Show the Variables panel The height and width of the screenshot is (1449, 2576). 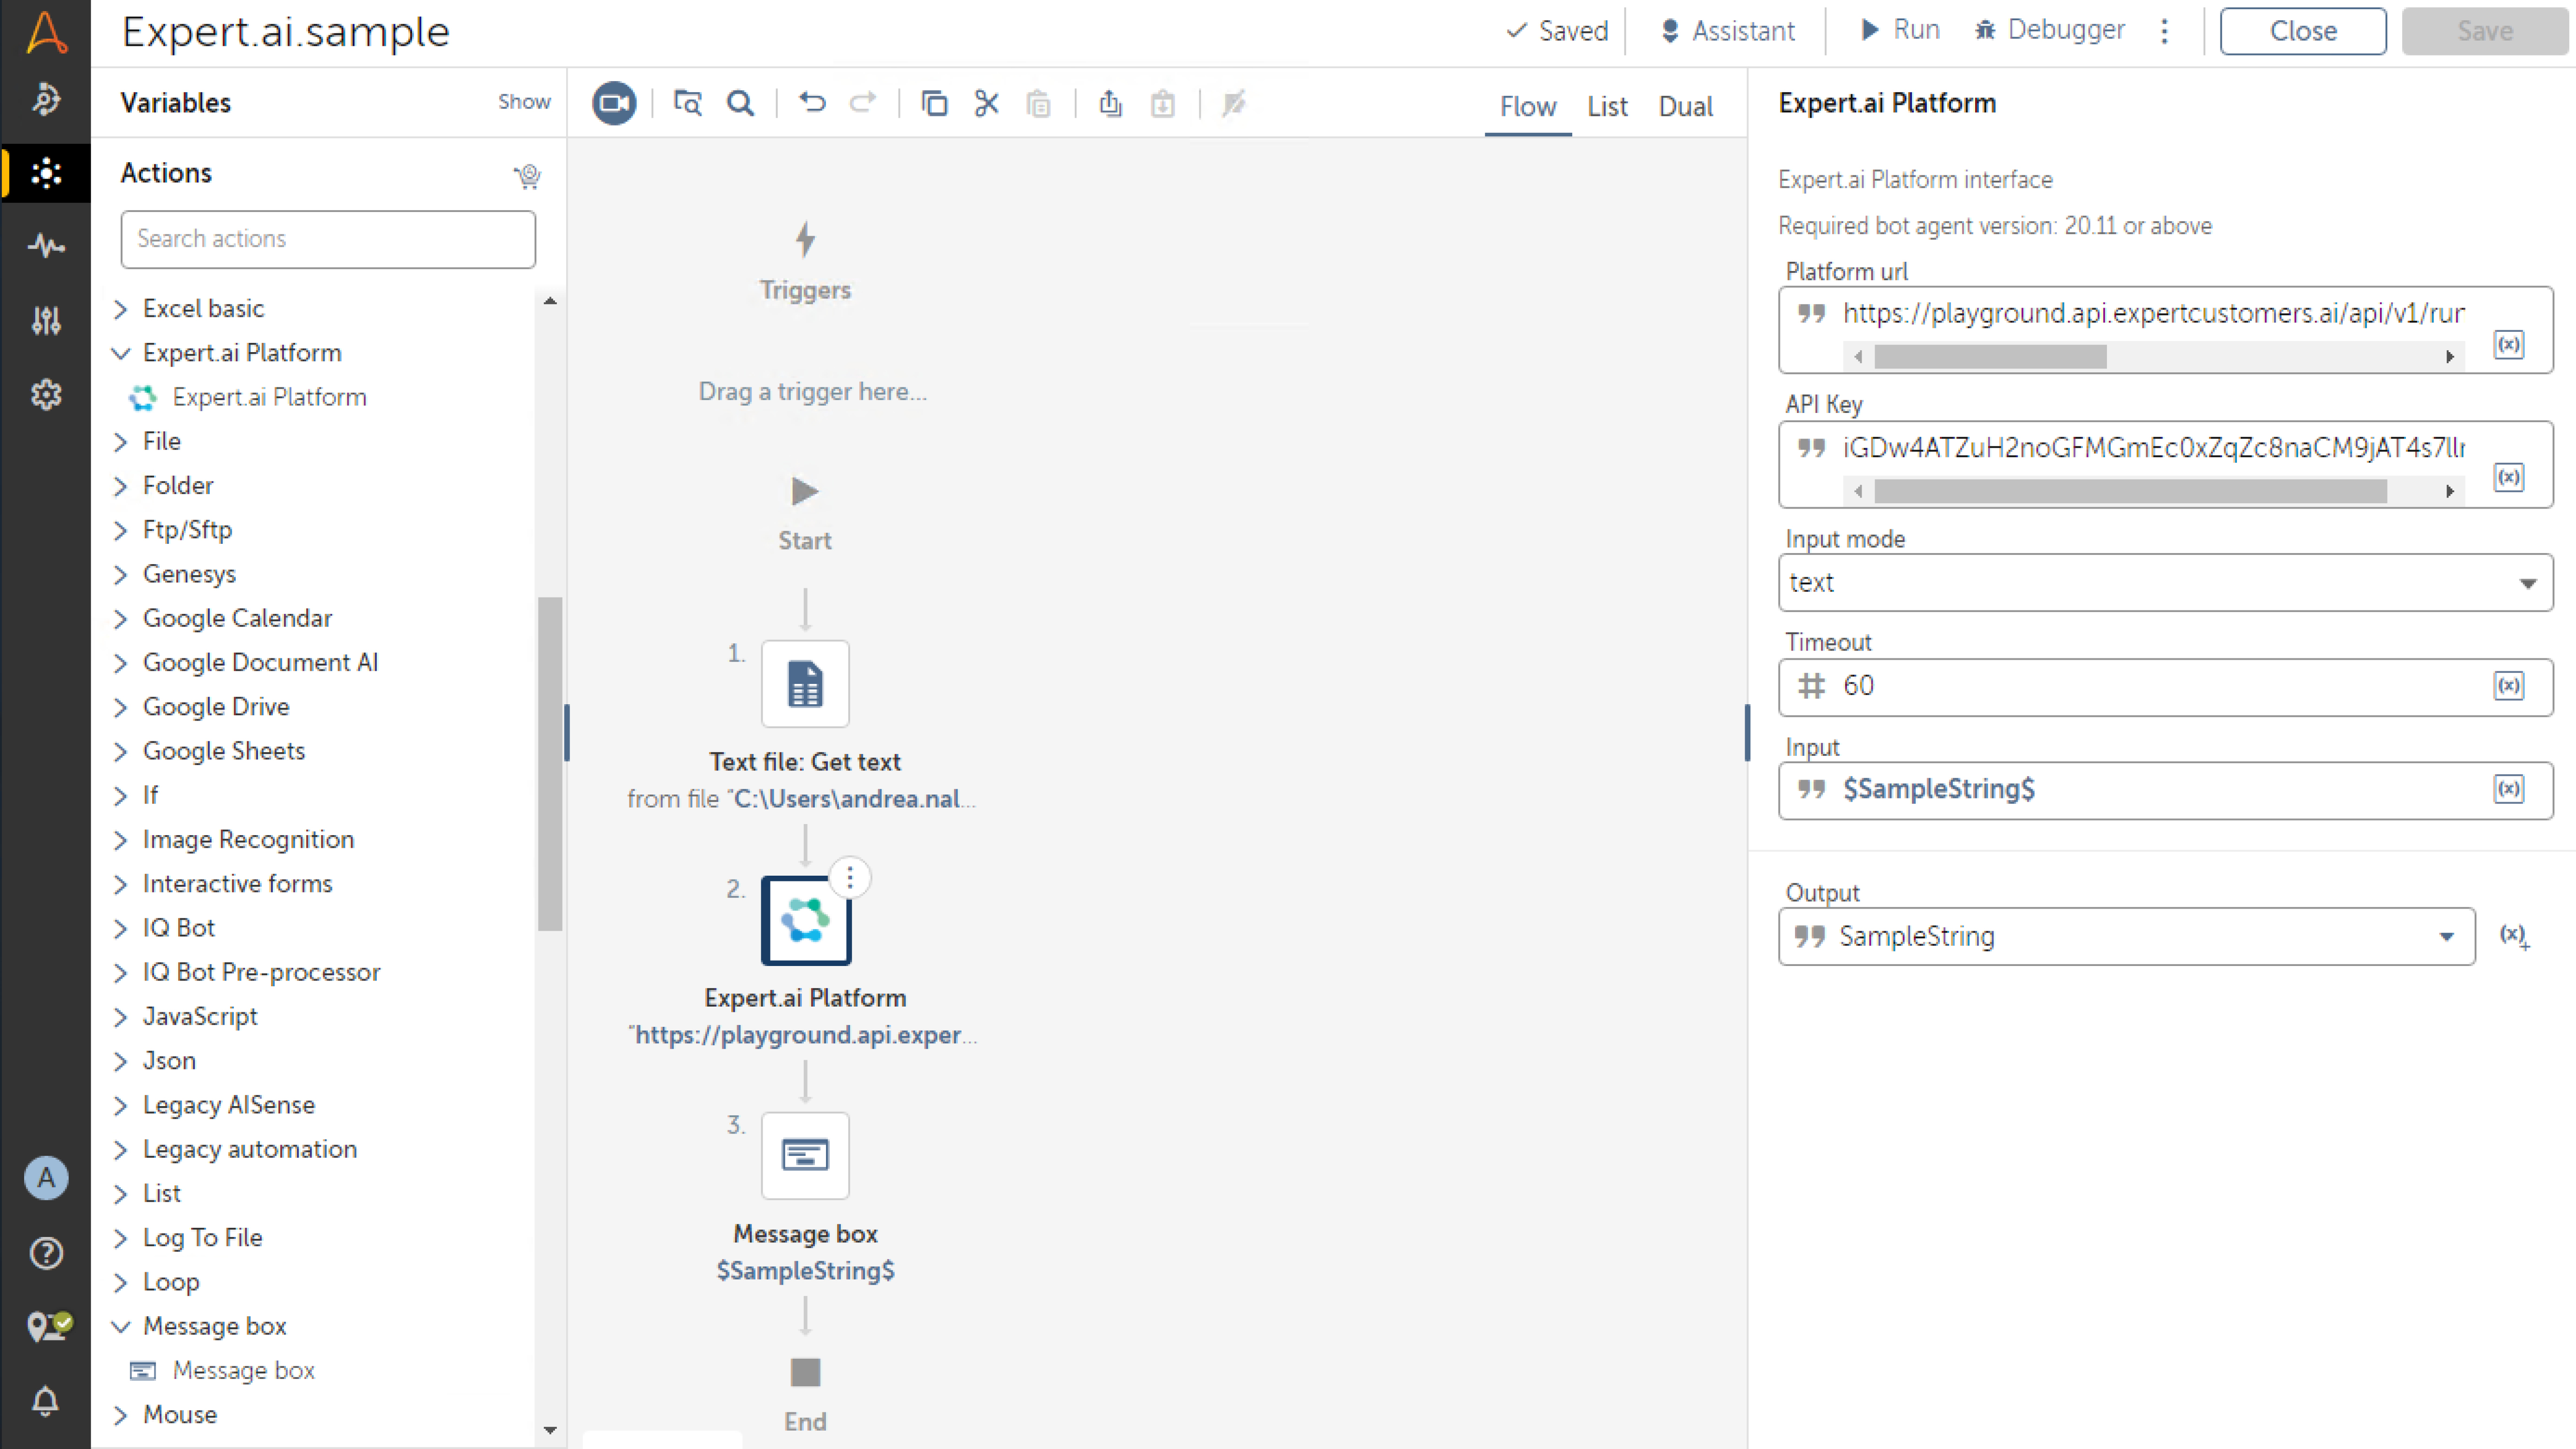click(524, 102)
